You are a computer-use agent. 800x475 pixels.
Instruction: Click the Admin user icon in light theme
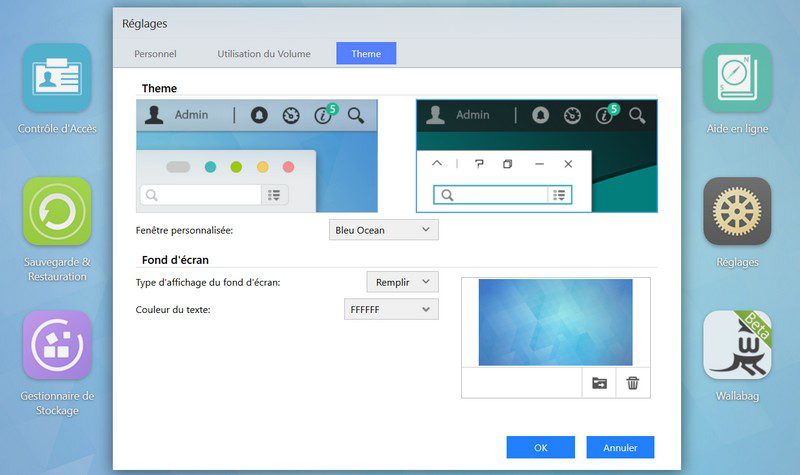click(154, 115)
